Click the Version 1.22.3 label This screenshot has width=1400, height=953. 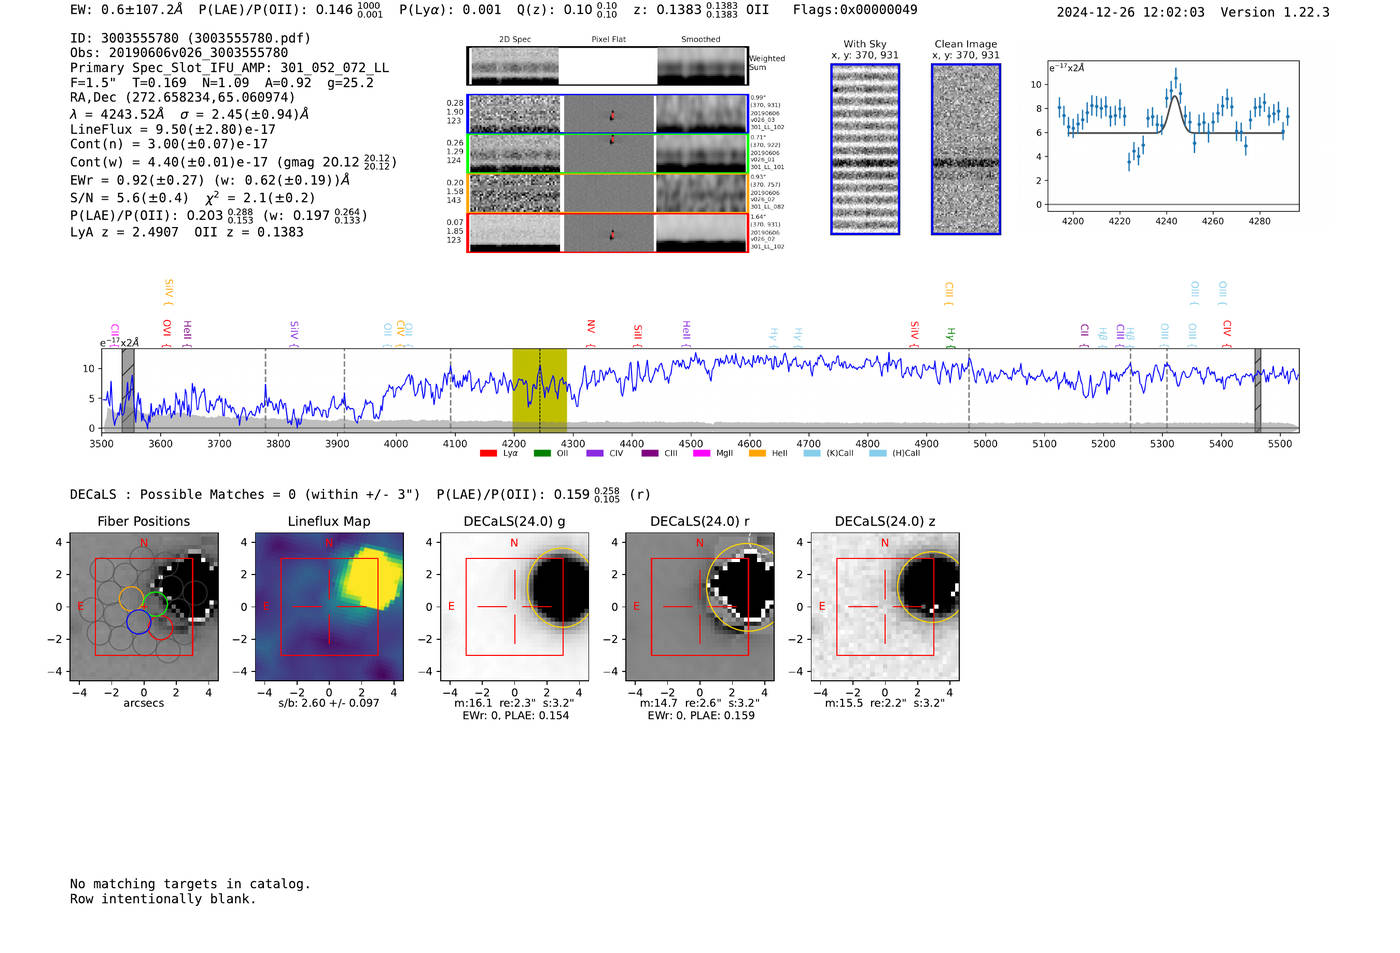[x=1275, y=12]
